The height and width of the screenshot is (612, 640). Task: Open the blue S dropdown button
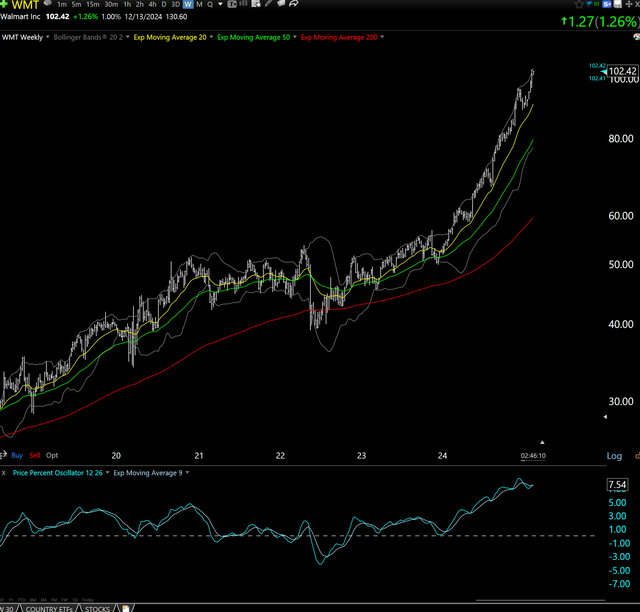(x=607, y=4)
